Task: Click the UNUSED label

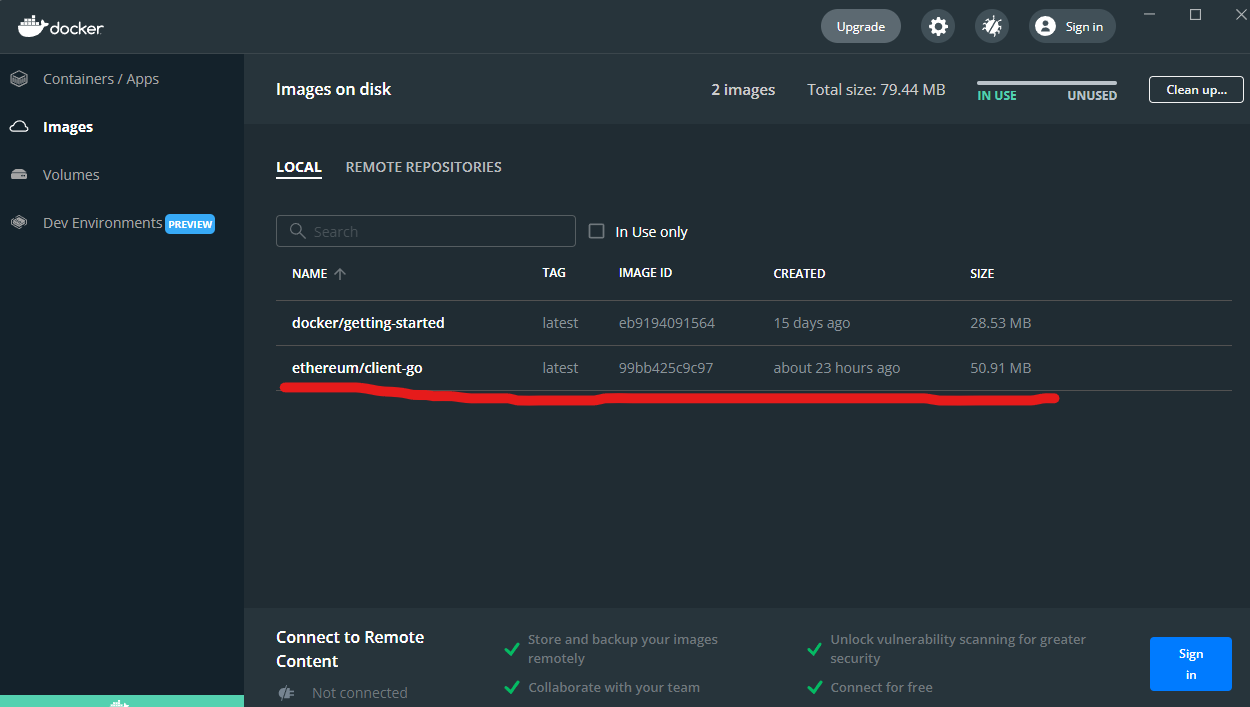Action: (x=1092, y=96)
